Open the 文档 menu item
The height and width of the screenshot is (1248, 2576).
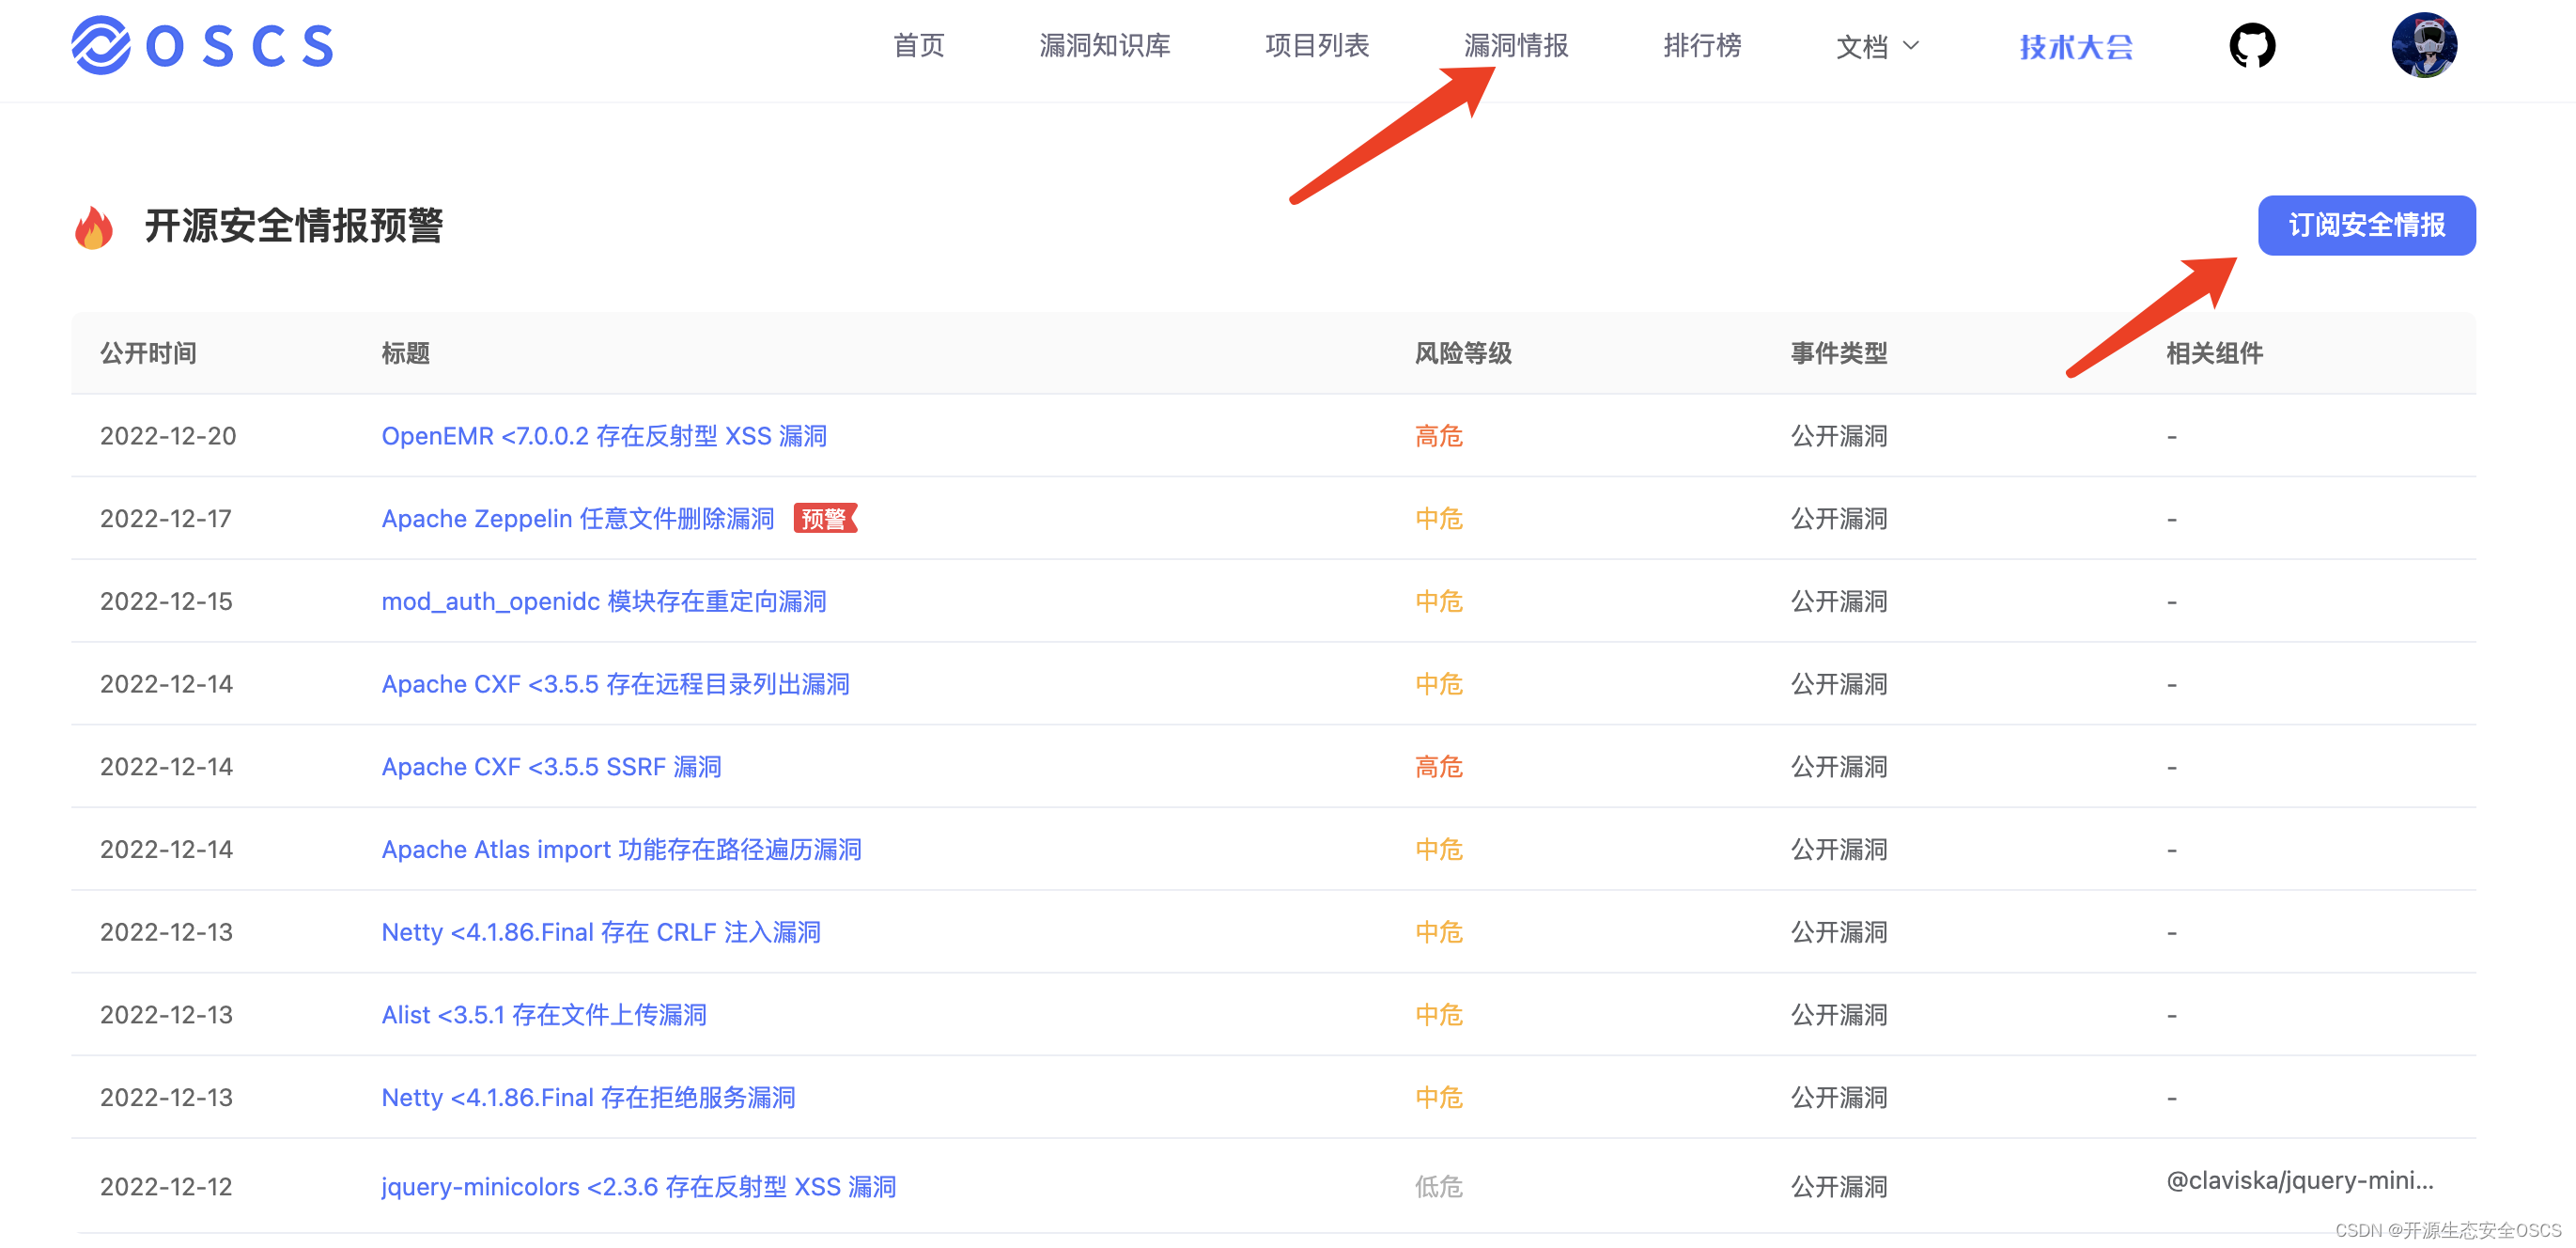pos(1861,46)
